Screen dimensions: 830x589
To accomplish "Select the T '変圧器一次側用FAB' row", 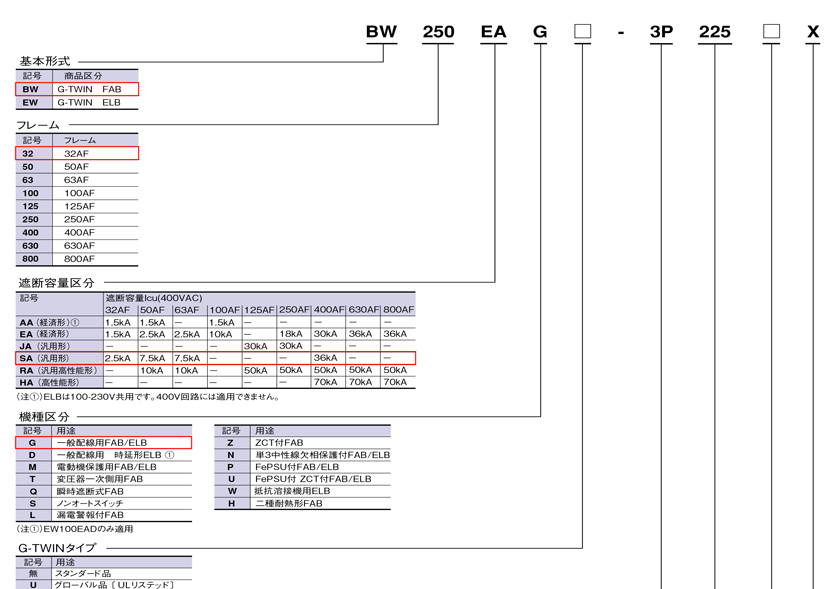I will [104, 479].
